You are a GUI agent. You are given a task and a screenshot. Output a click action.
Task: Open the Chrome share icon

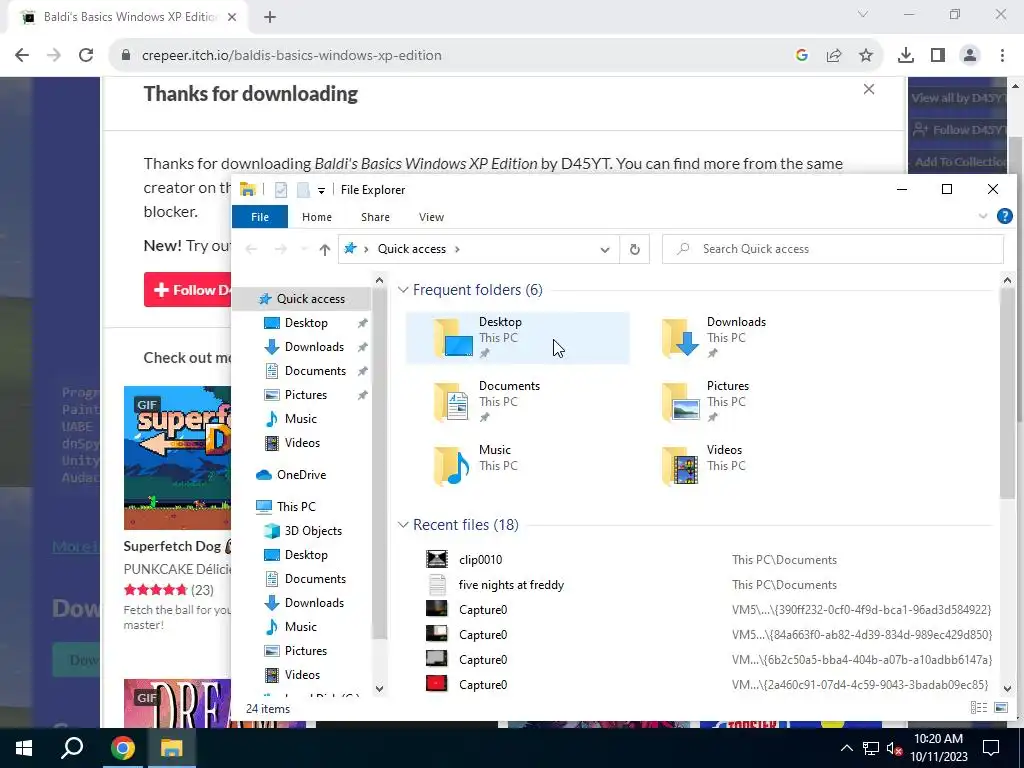coord(834,56)
